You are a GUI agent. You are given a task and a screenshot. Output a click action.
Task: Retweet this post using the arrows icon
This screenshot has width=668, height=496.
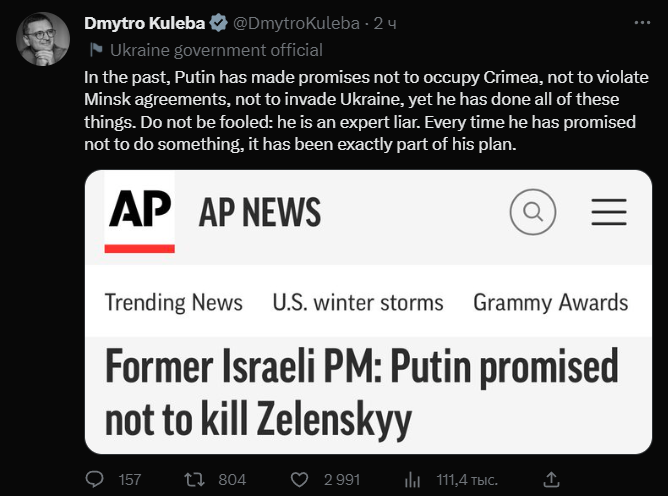click(200, 480)
